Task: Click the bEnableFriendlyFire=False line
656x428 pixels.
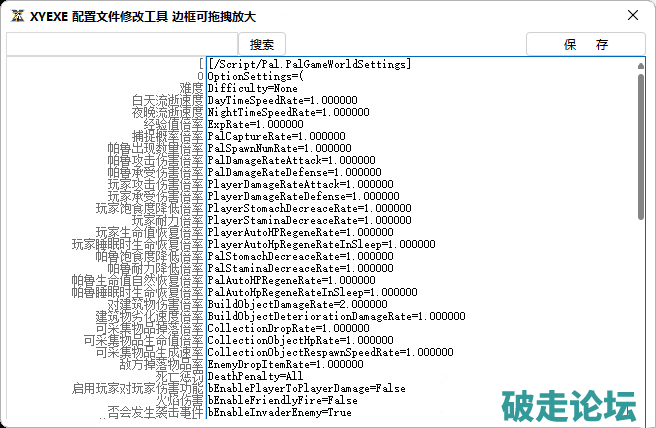Action: [268, 400]
